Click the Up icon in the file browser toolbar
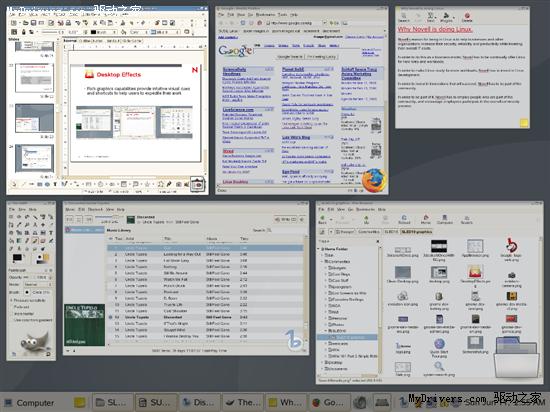 (x=366, y=220)
